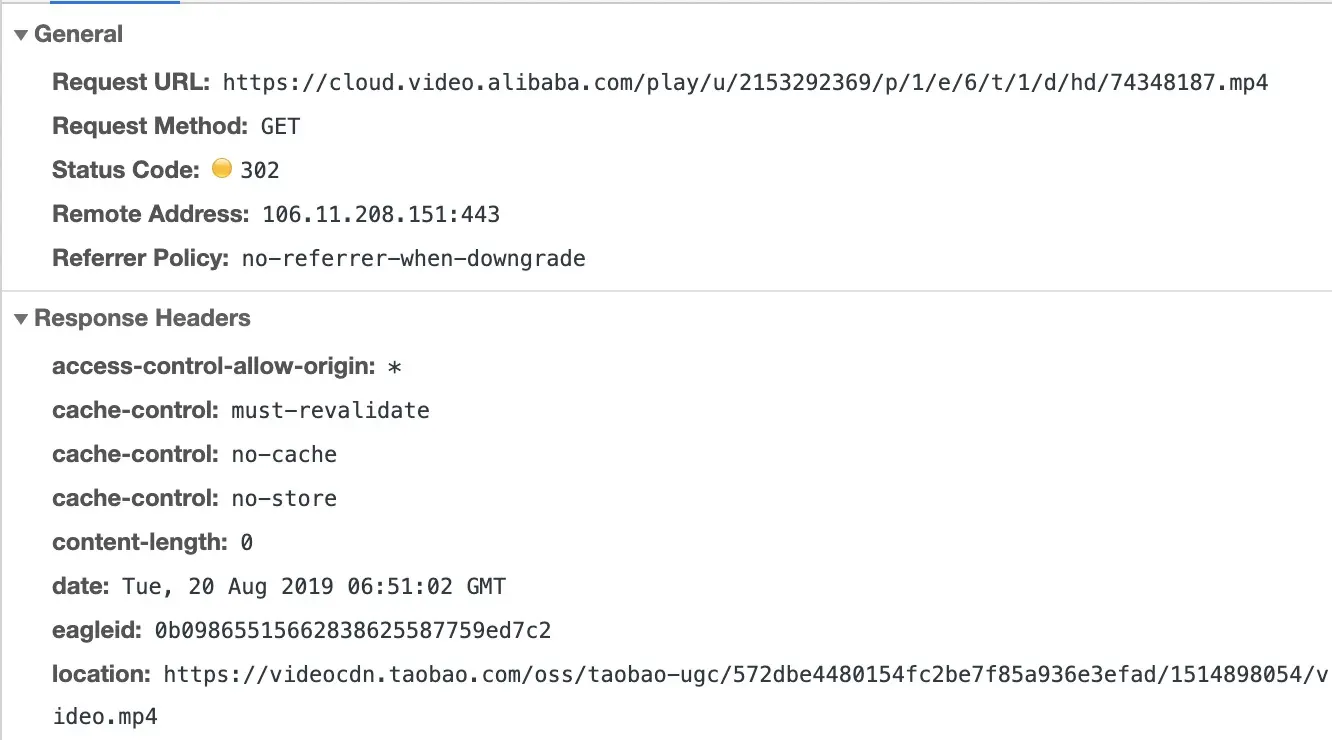Click the Request Method GET value
The height and width of the screenshot is (740, 1332).
[x=280, y=126]
